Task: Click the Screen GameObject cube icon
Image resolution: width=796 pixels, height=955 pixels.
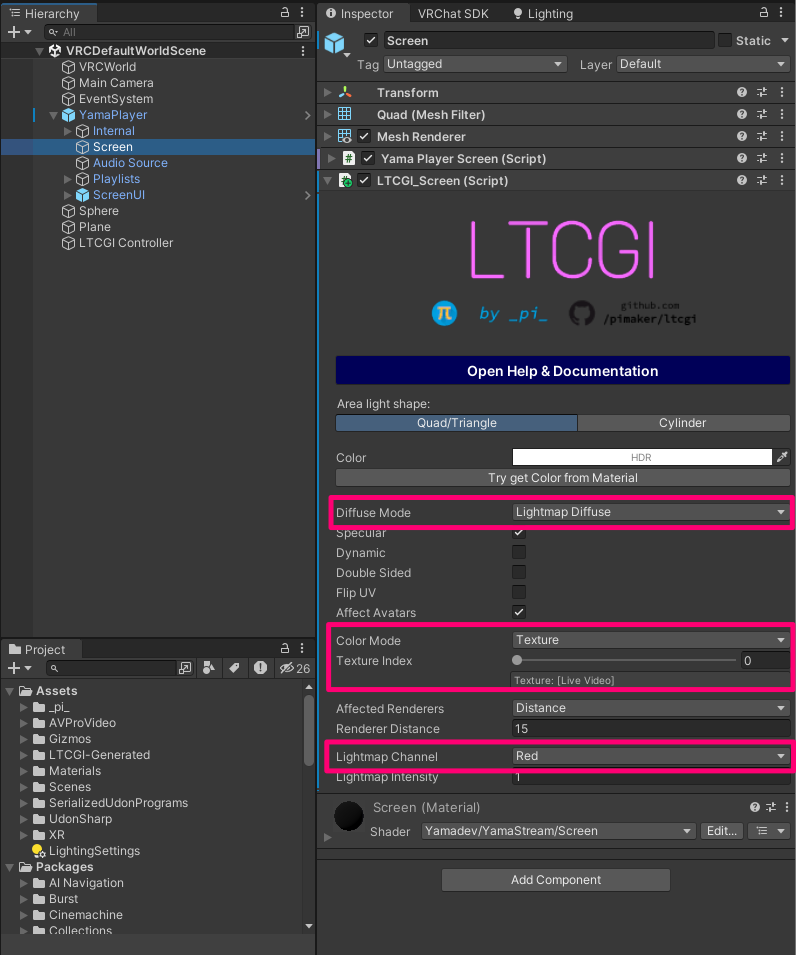Action: point(334,43)
